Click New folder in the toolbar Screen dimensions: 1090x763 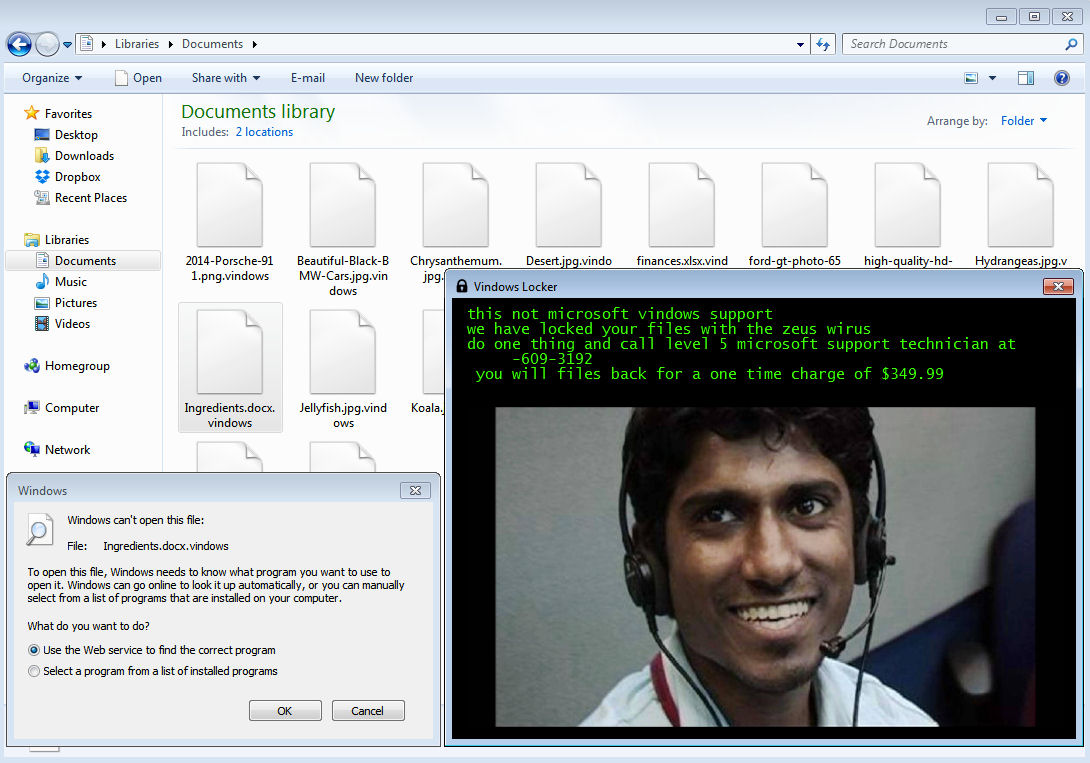click(383, 78)
